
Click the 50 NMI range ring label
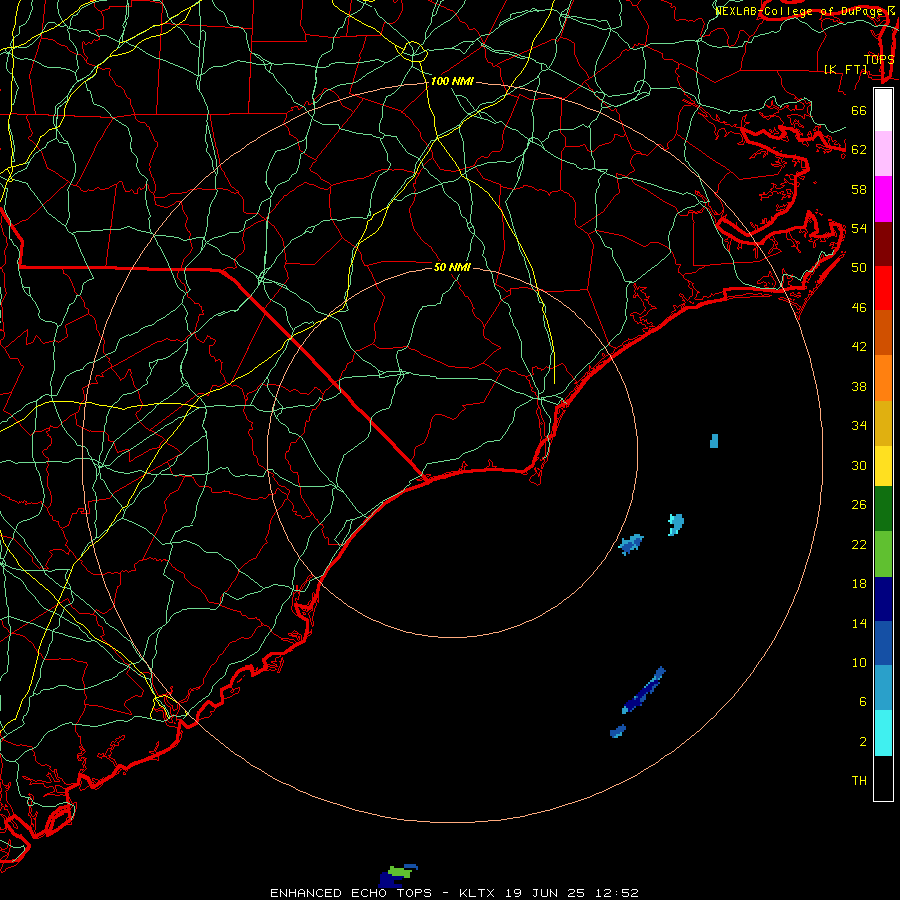click(x=452, y=267)
